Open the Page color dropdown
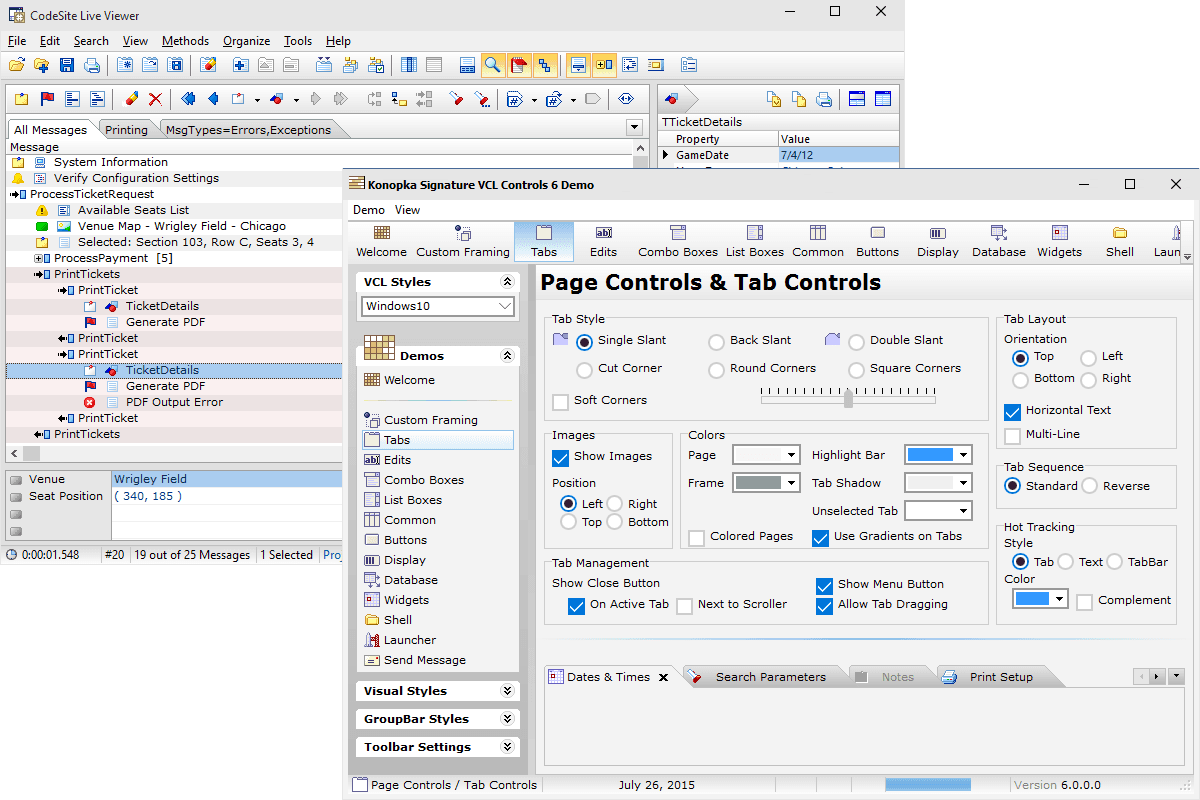This screenshot has width=1200, height=800. 792,455
